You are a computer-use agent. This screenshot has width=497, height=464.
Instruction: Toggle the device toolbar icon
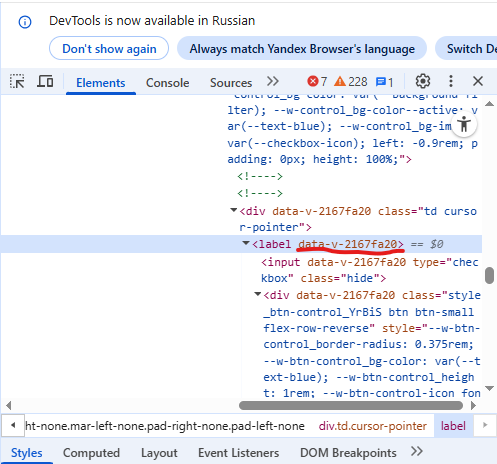coord(45,81)
